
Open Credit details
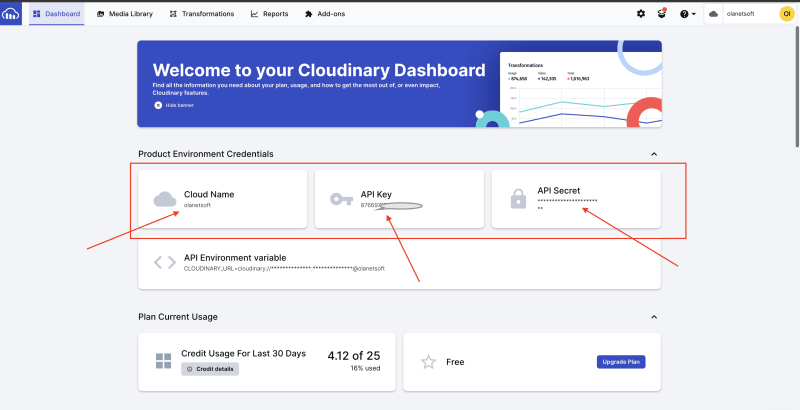210,369
